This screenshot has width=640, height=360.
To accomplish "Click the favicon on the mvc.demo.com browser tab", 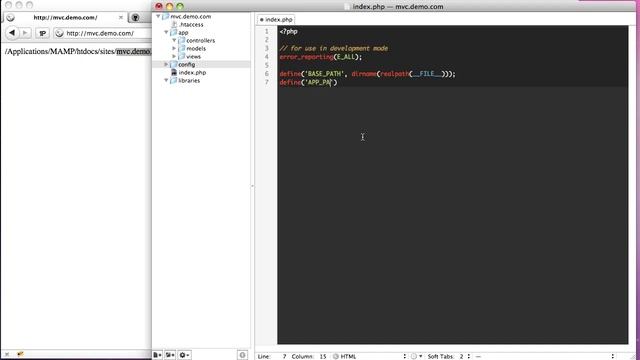I will [x=11, y=17].
